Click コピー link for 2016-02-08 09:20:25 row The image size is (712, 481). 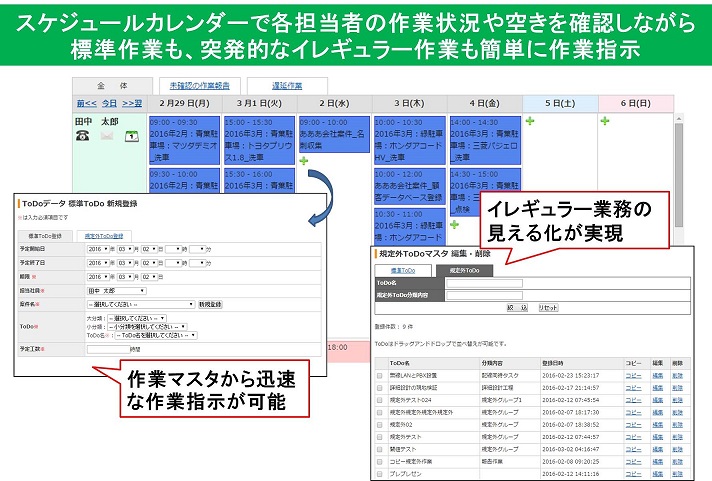633,461
